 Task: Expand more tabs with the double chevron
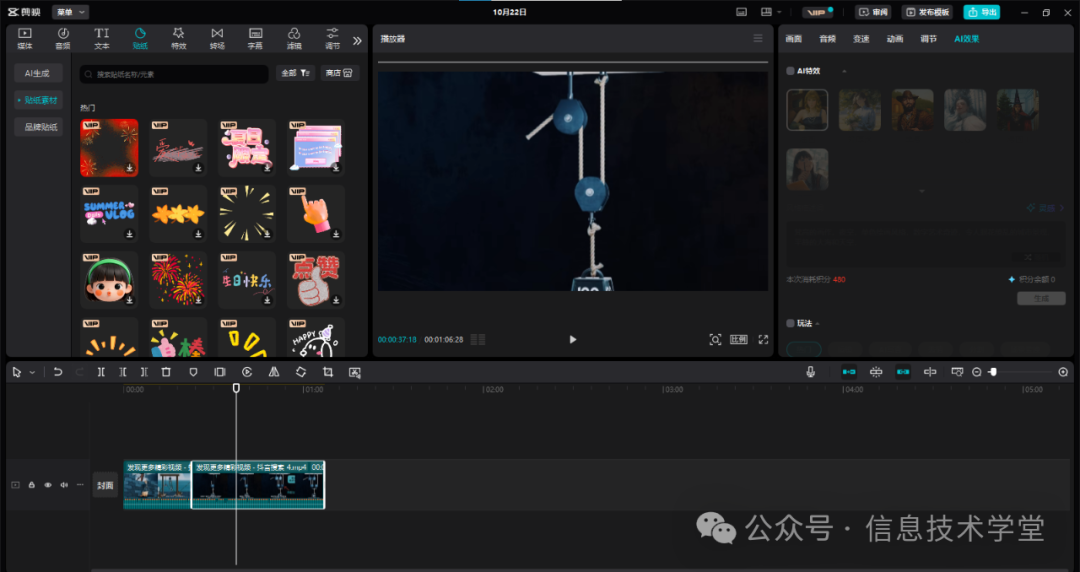(357, 41)
